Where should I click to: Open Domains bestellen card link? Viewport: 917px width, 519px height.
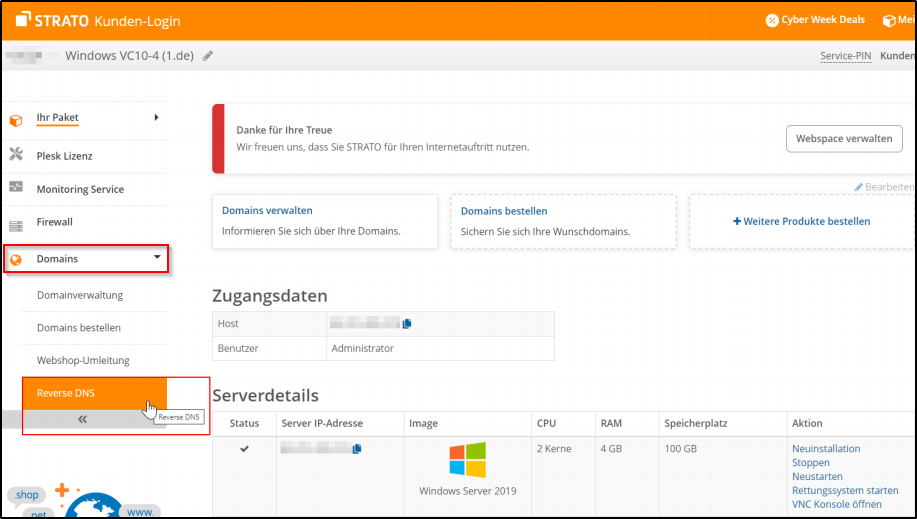[504, 211]
